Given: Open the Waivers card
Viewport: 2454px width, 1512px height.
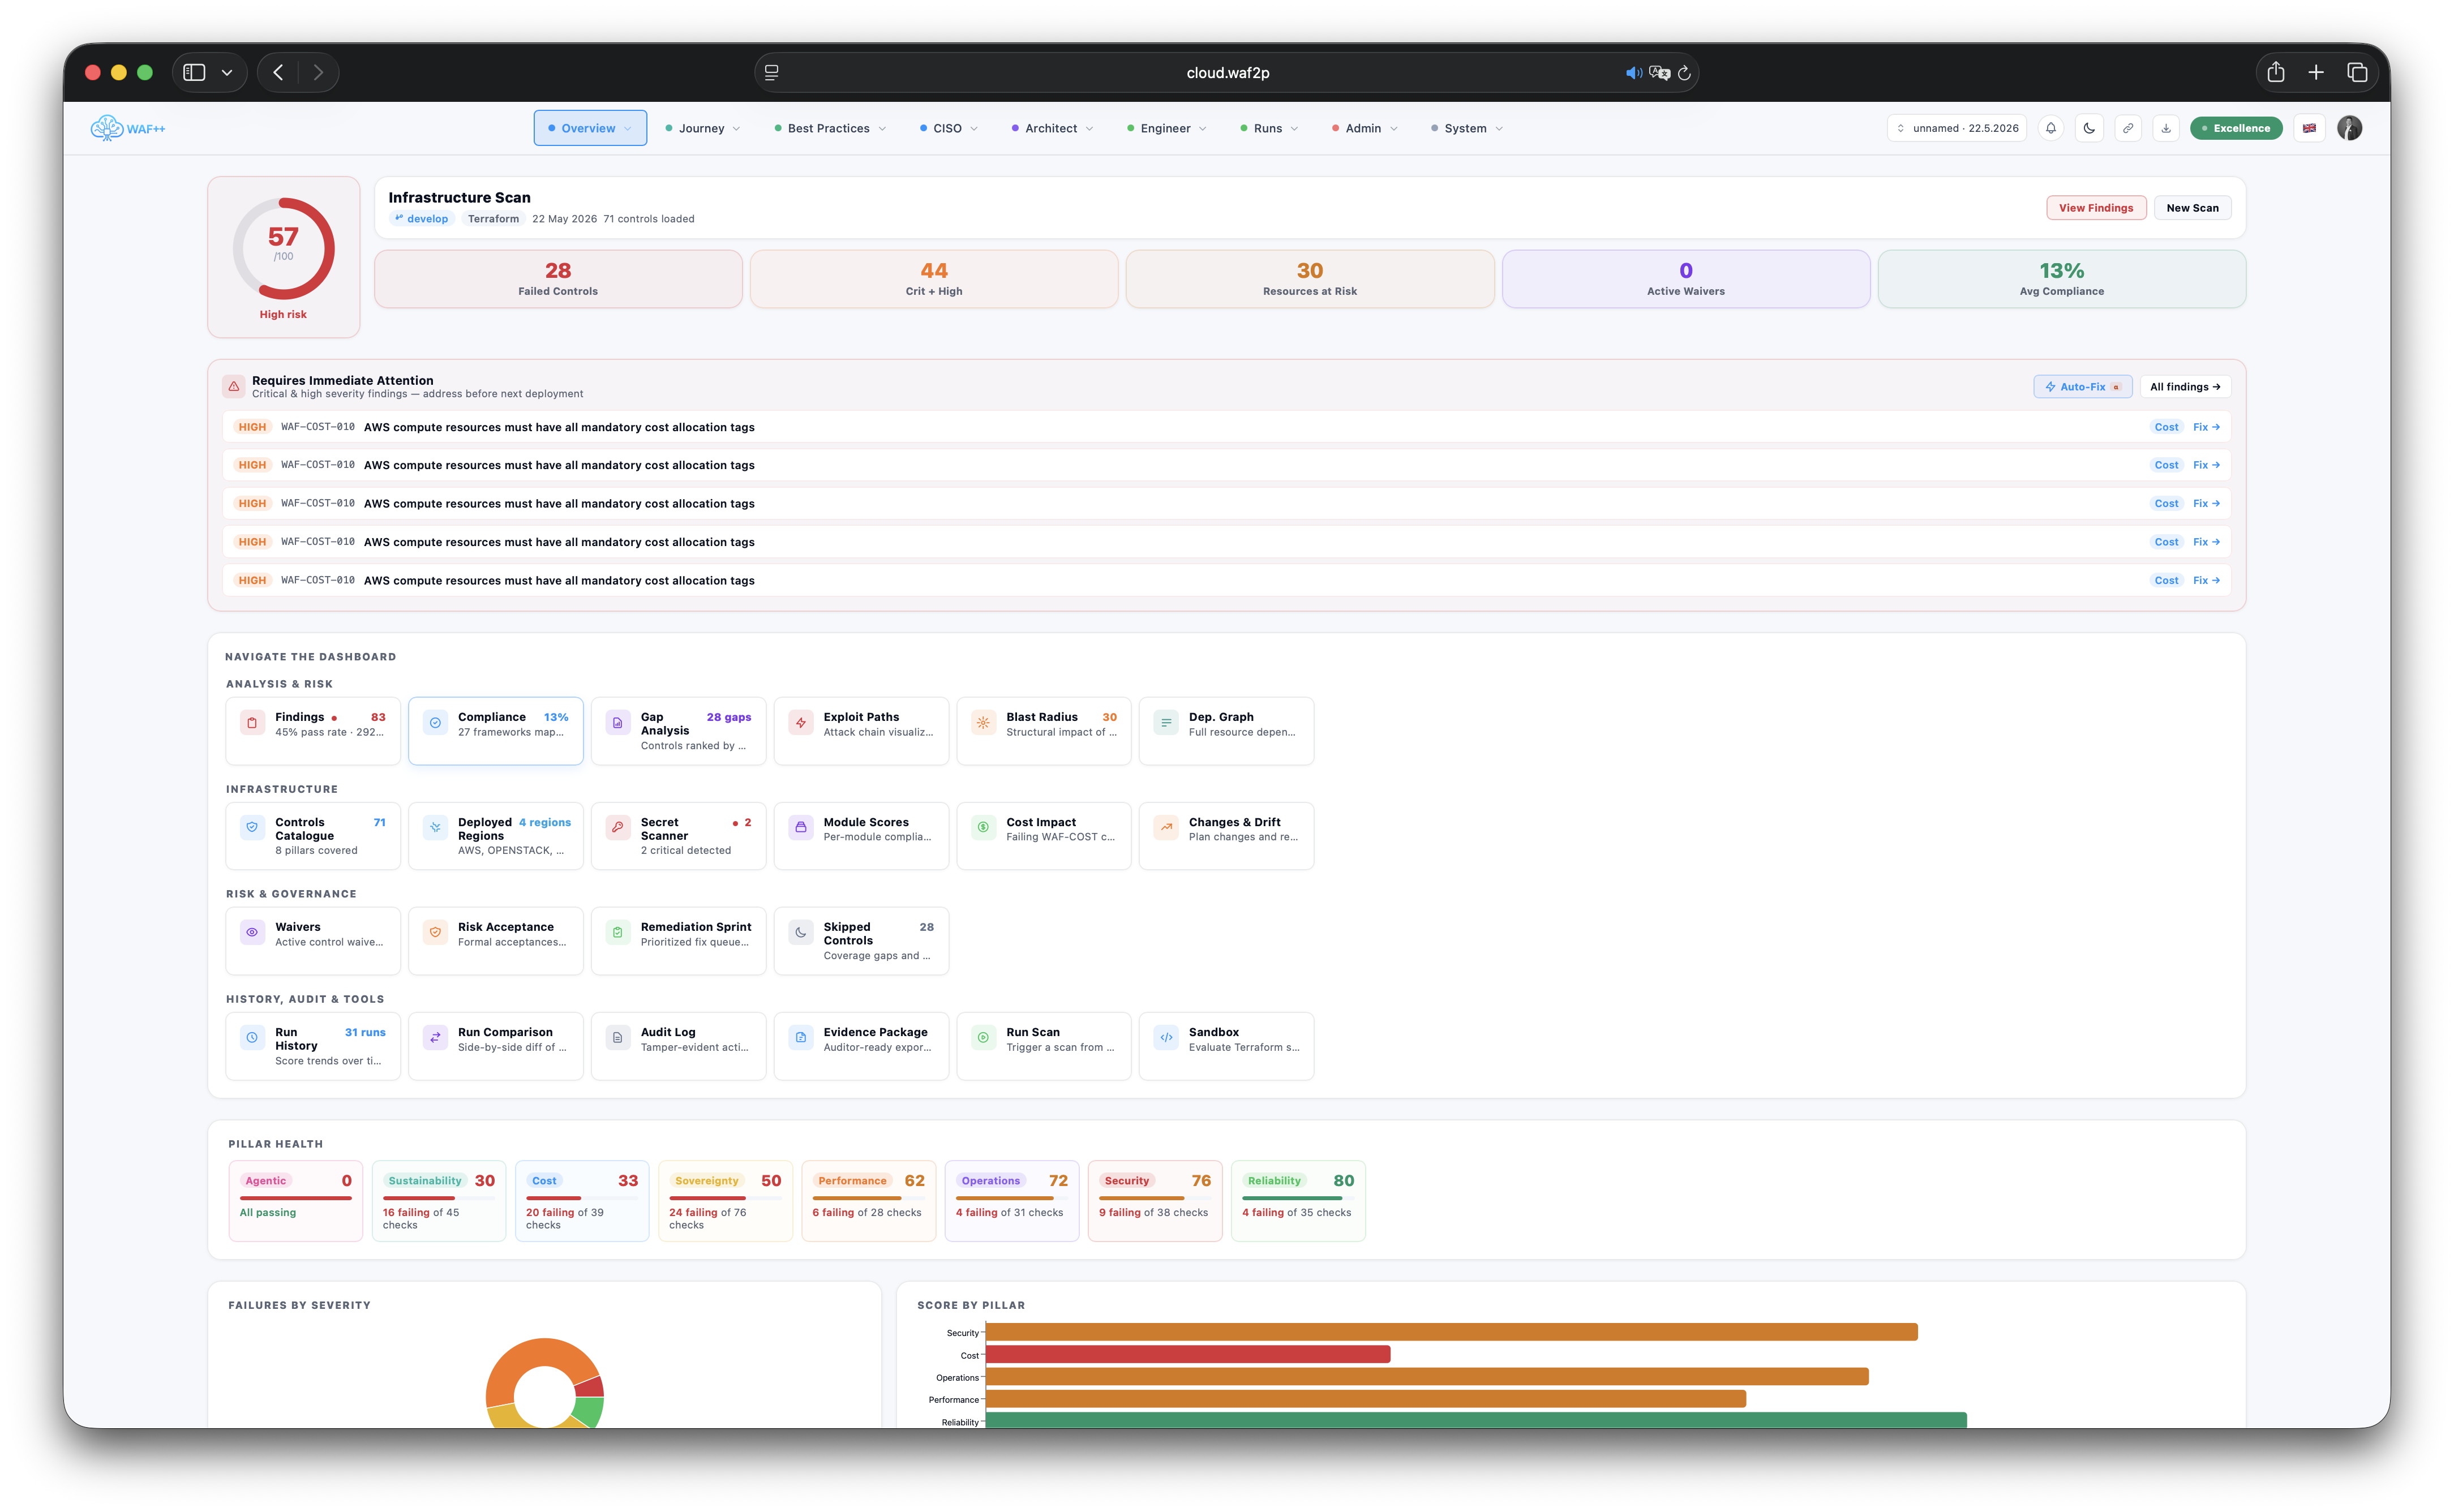Looking at the screenshot, I should [313, 941].
